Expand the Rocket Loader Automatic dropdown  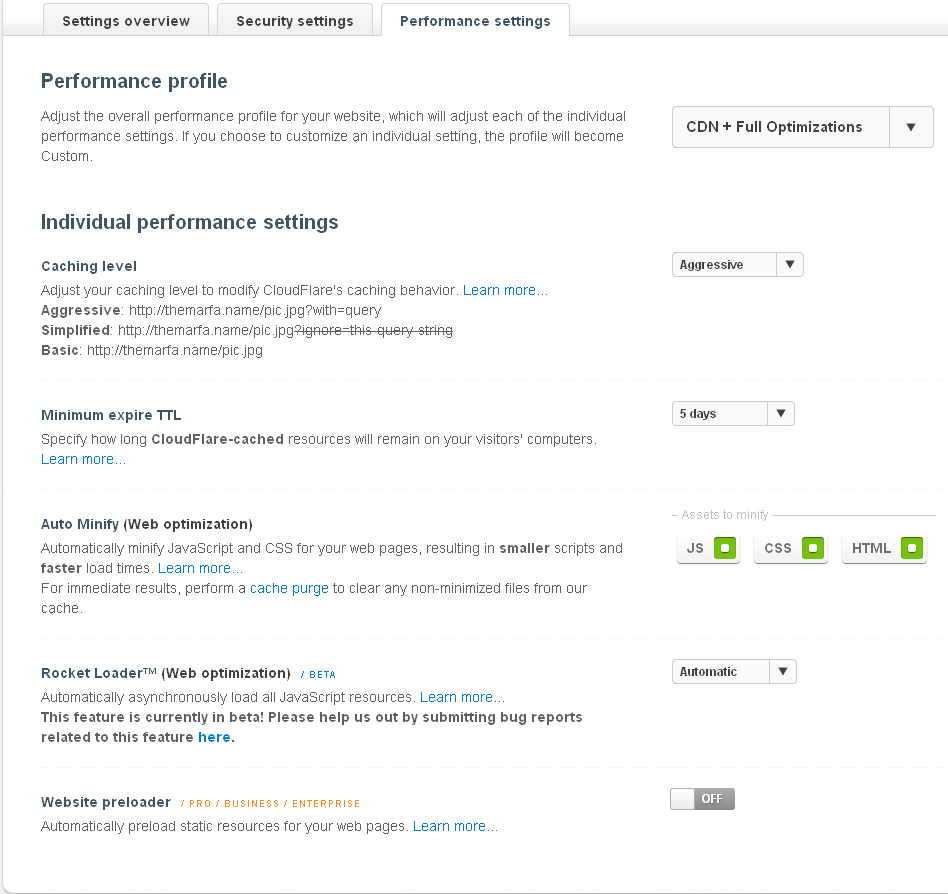(783, 672)
